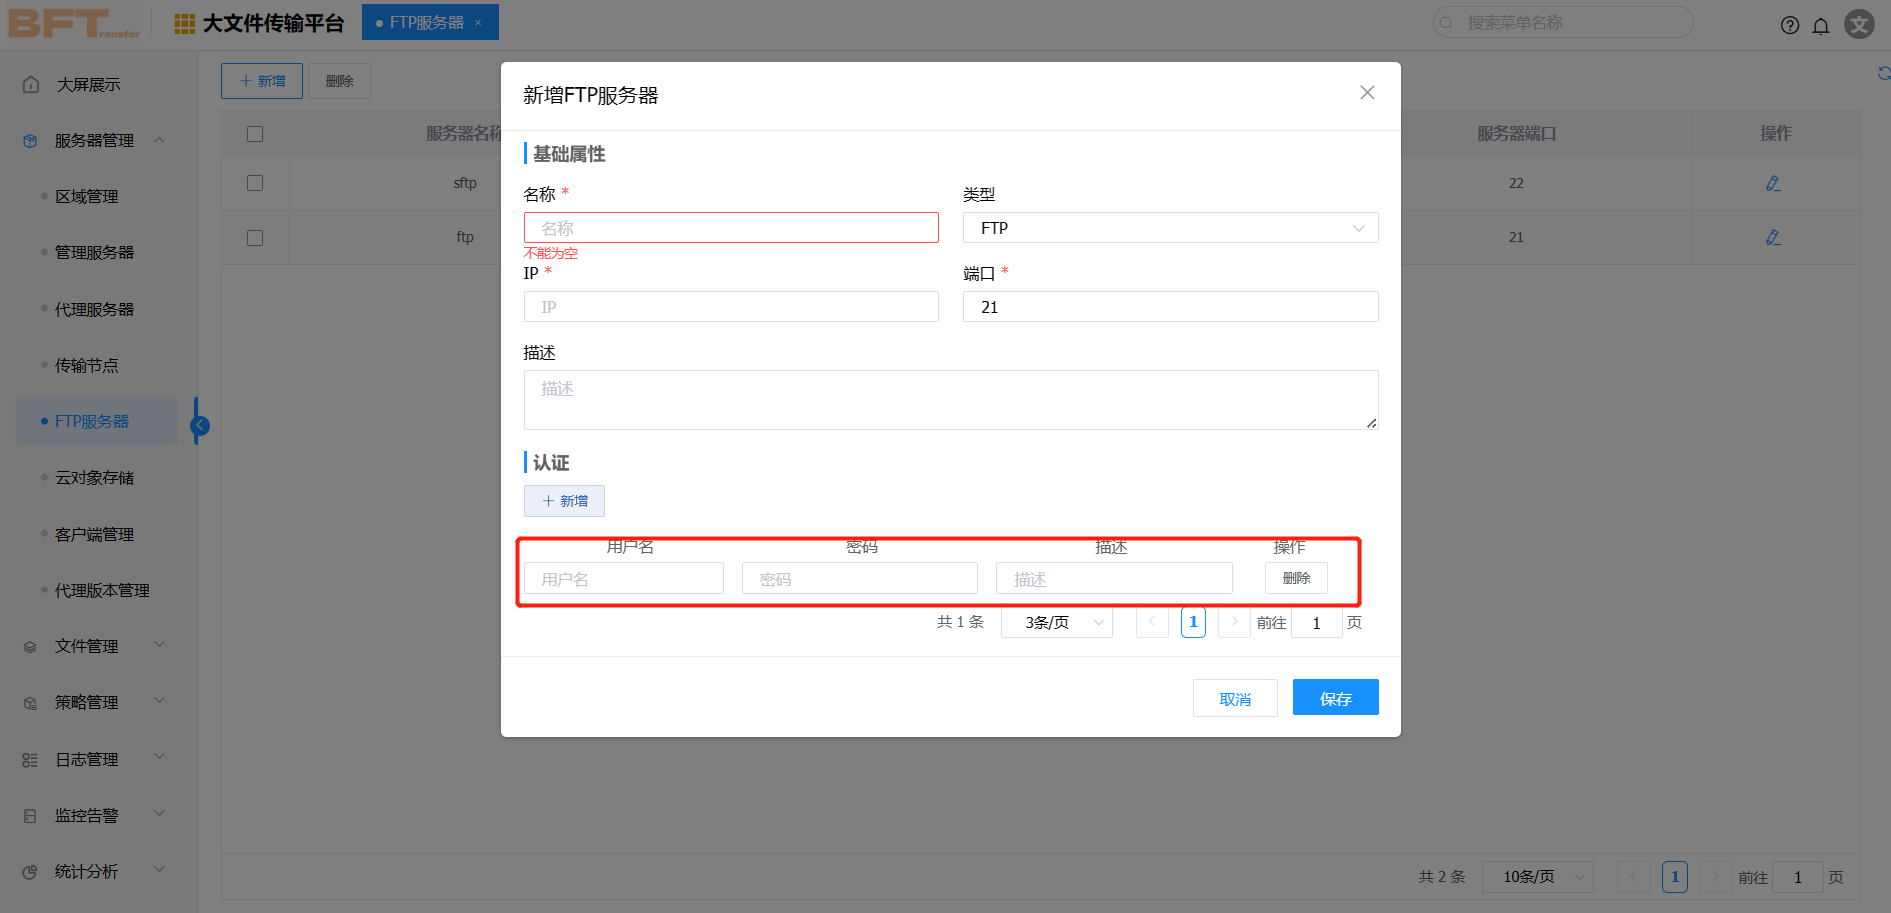Expand the 文件管理 menu chevron
The width and height of the screenshot is (1891, 913).
[x=160, y=645]
